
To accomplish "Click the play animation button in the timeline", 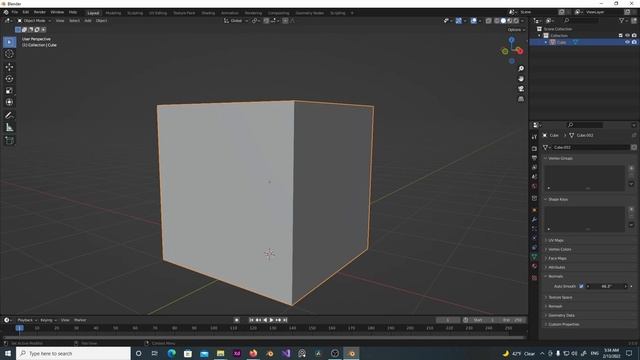I will pyautogui.click(x=271, y=320).
